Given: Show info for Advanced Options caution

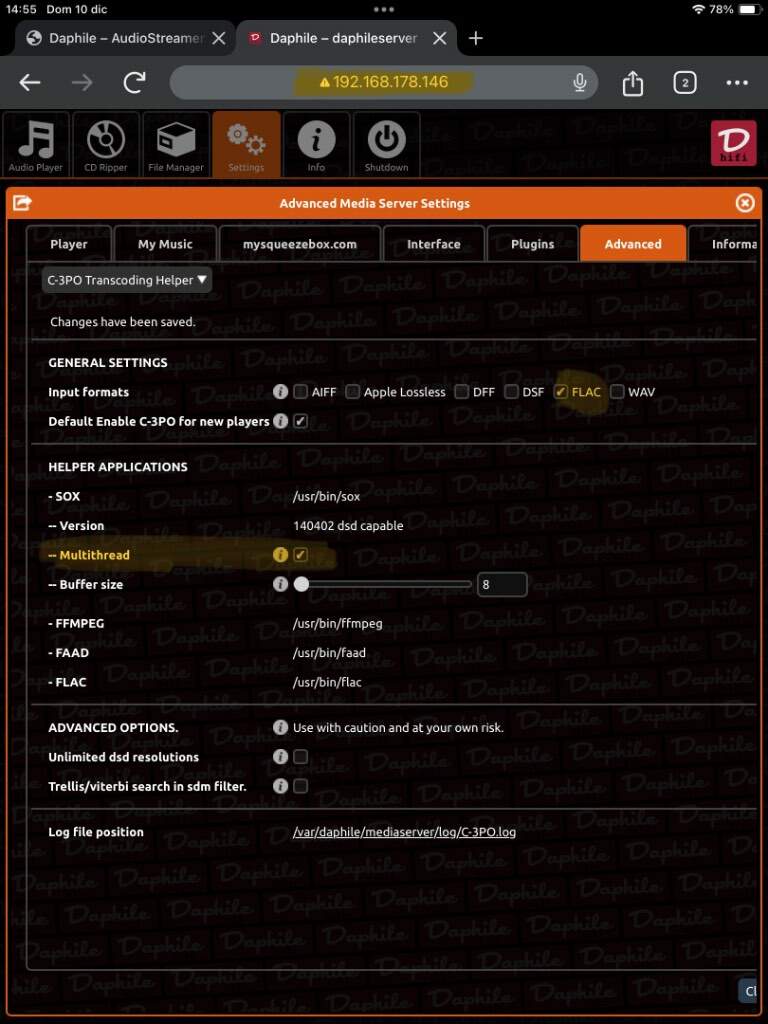Looking at the screenshot, I should 280,727.
